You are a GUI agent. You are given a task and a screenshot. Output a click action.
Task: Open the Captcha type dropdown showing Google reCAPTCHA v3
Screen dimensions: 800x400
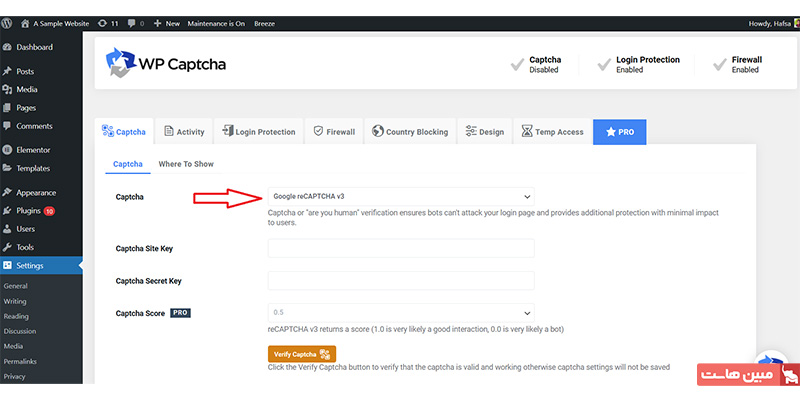[x=401, y=196]
